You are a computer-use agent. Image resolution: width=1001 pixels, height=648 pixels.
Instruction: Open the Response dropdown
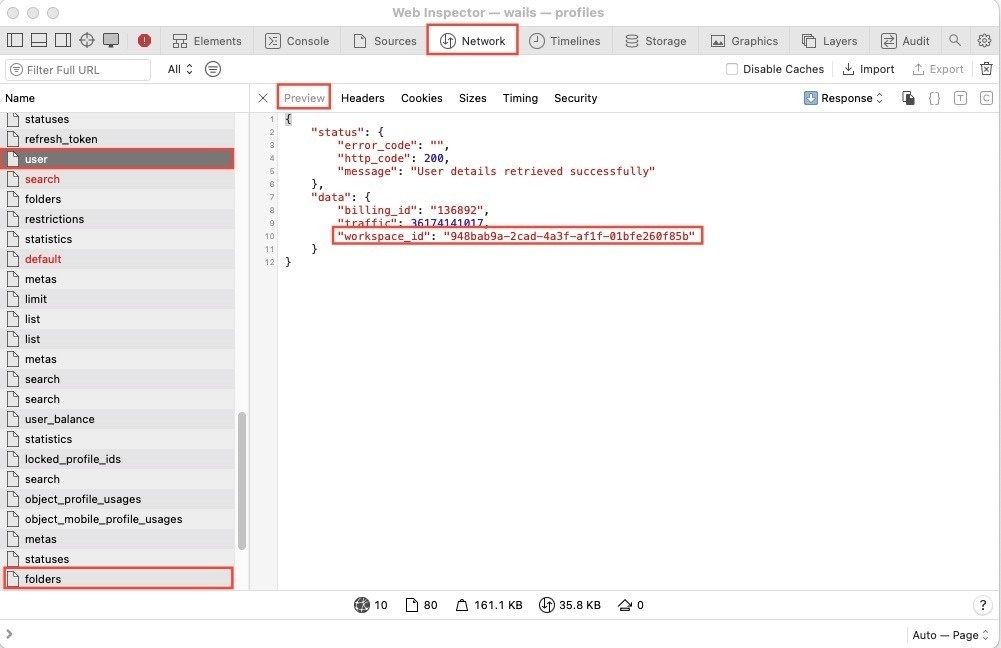(844, 98)
